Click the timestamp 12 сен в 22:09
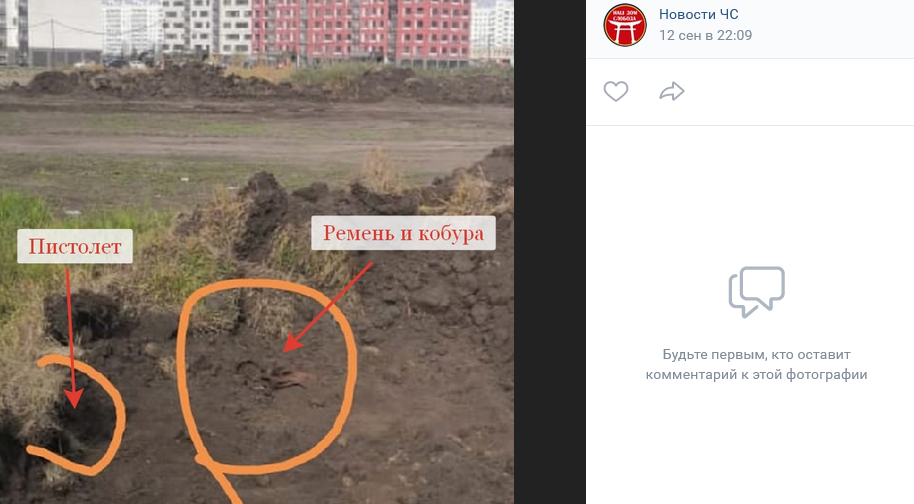 click(705, 35)
